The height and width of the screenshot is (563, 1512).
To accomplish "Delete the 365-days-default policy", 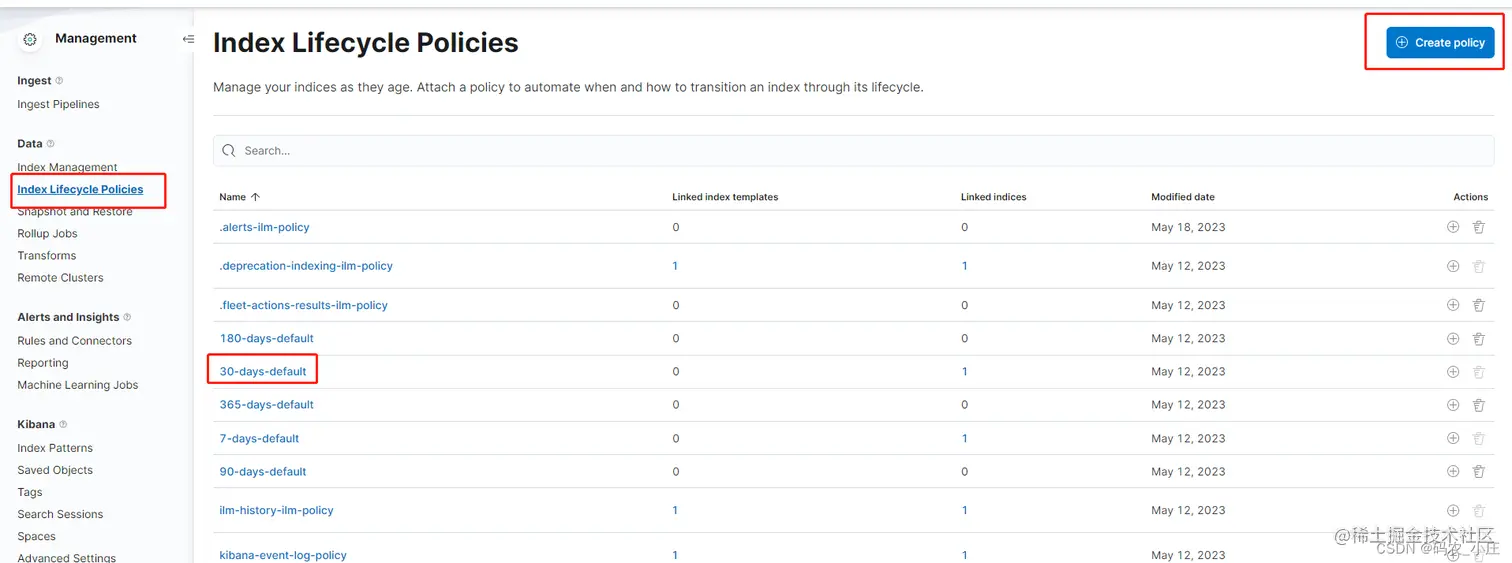I will pos(1478,405).
